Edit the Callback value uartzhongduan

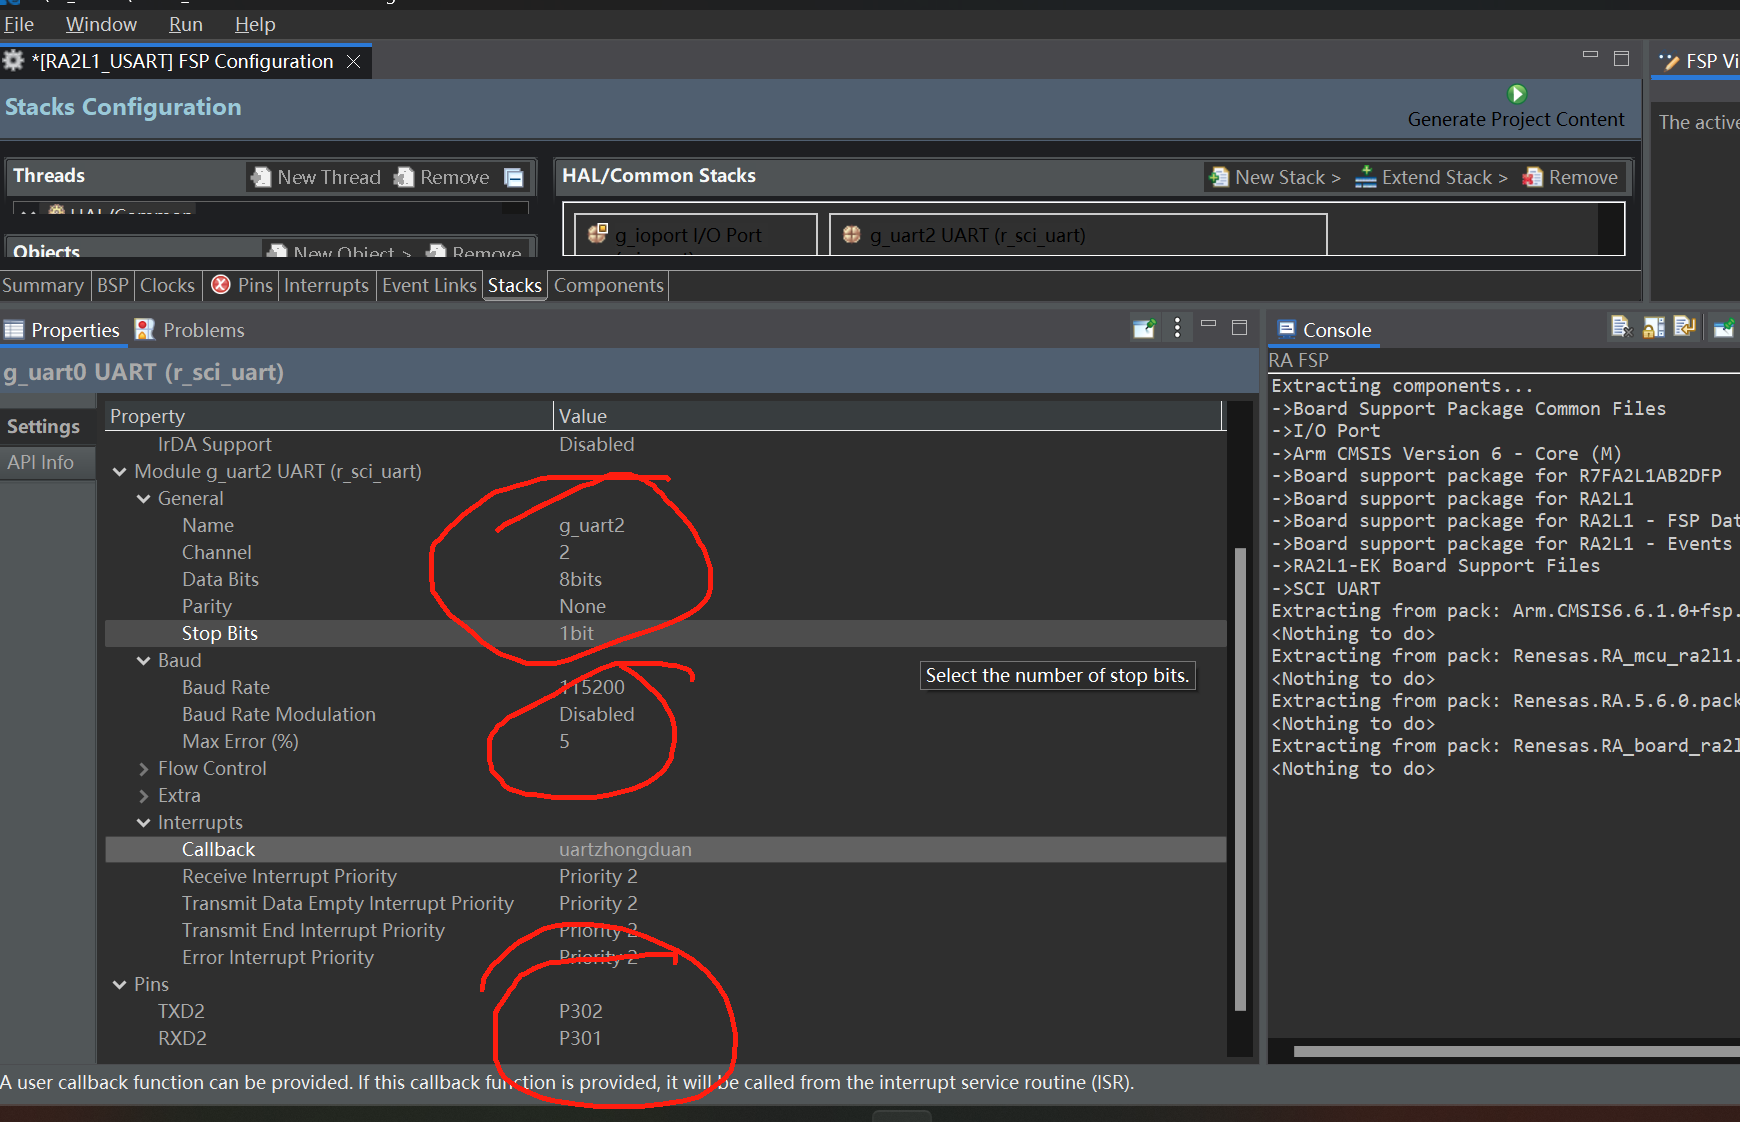(625, 849)
